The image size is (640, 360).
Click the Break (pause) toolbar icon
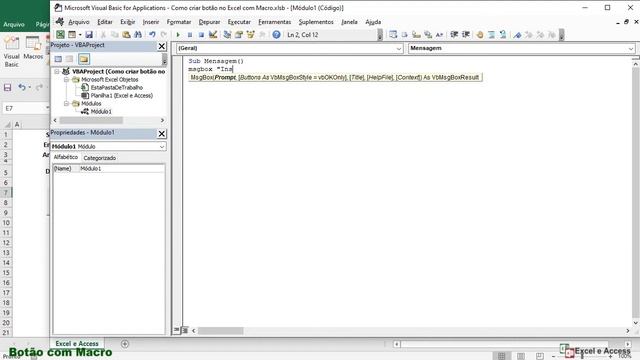point(189,35)
